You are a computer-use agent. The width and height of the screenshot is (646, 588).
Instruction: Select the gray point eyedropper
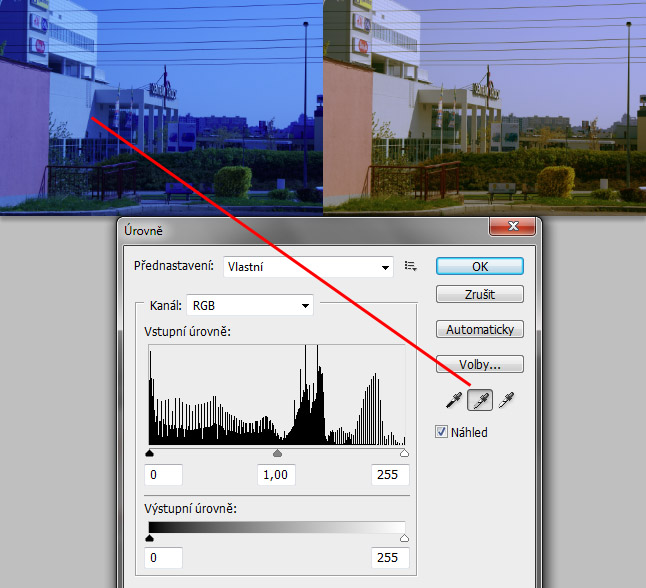(x=481, y=401)
